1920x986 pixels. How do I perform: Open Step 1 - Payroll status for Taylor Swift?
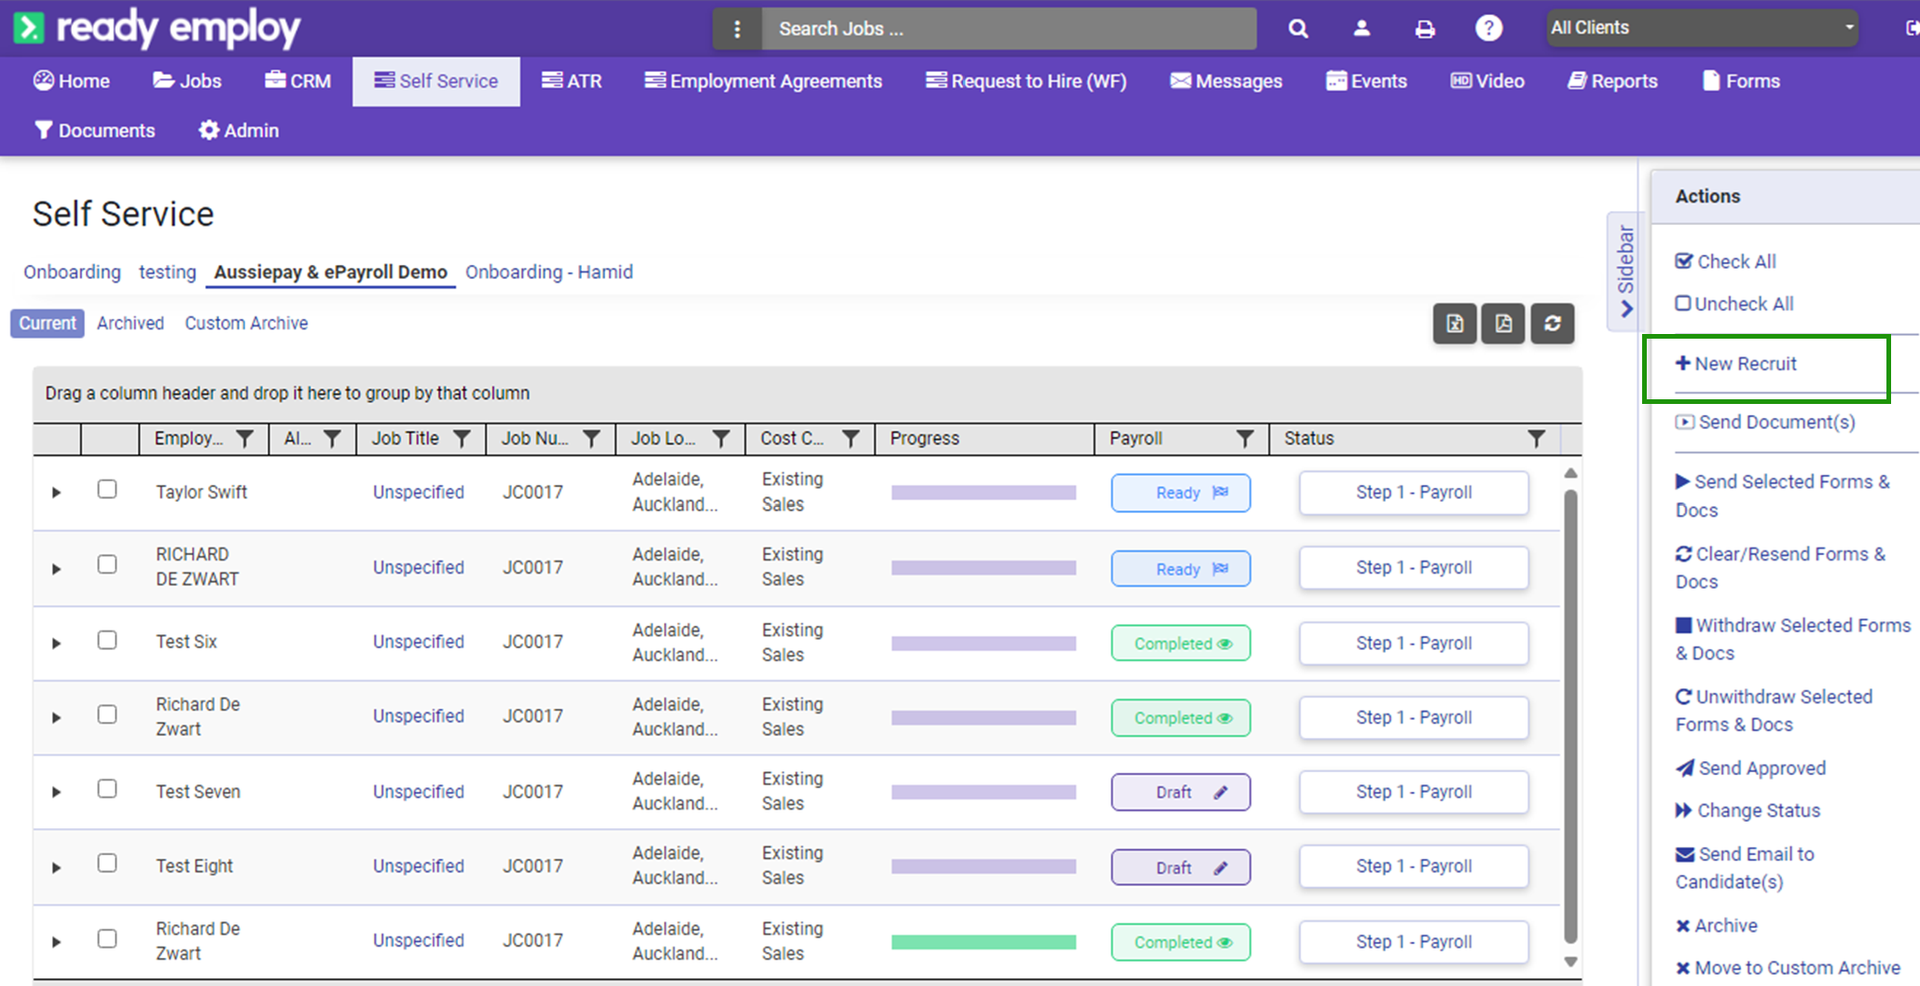pyautogui.click(x=1414, y=493)
